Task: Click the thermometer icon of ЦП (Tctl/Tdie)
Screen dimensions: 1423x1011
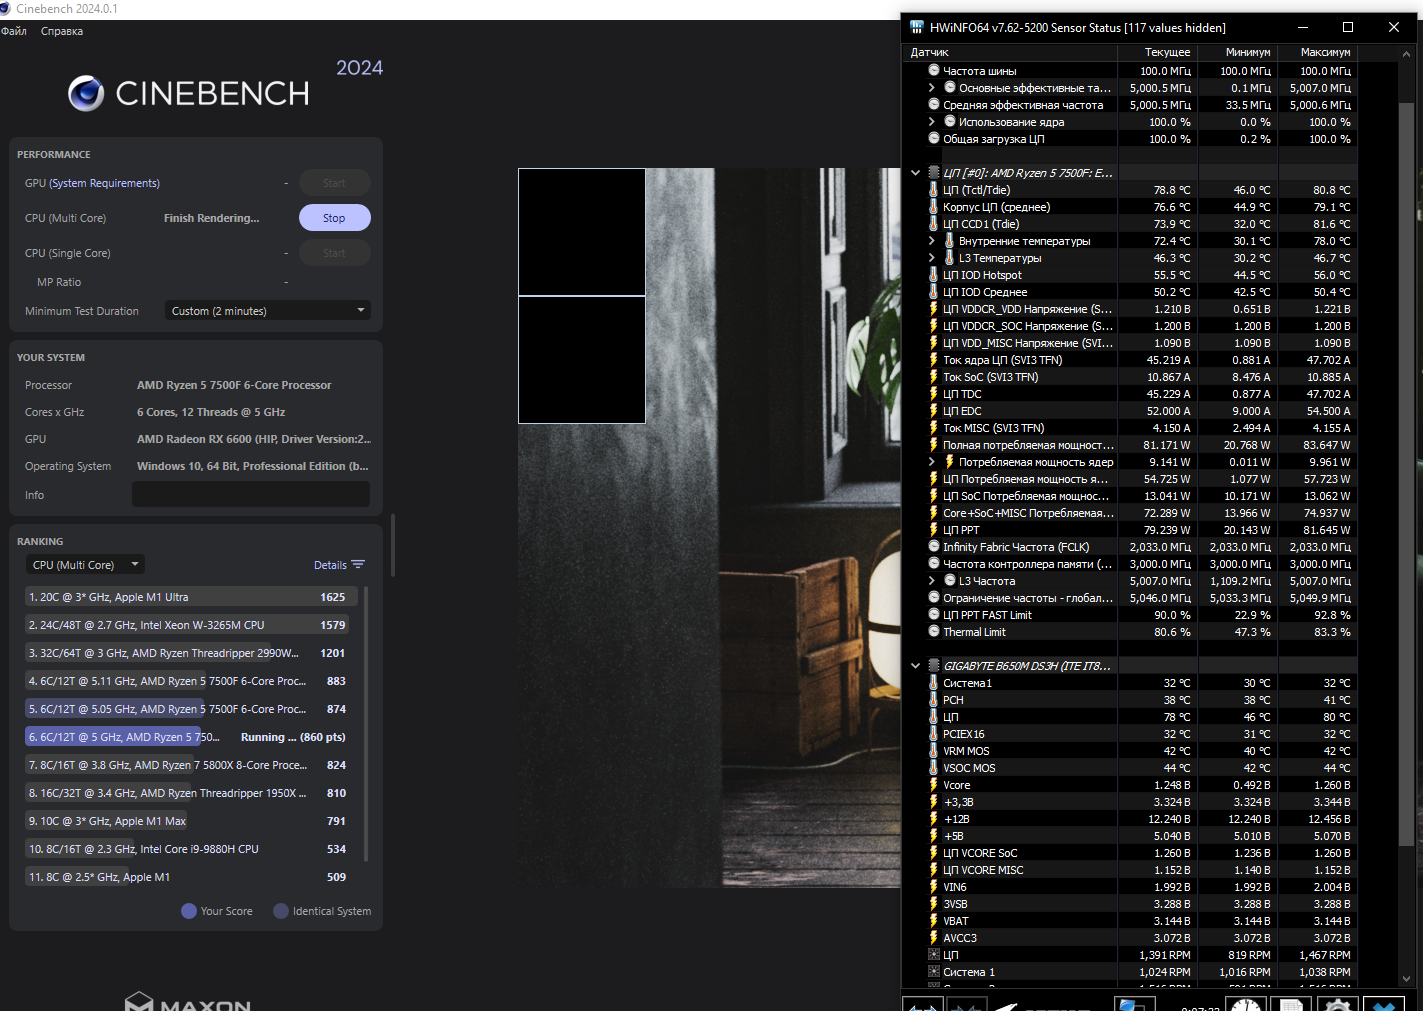Action: [x=934, y=190]
